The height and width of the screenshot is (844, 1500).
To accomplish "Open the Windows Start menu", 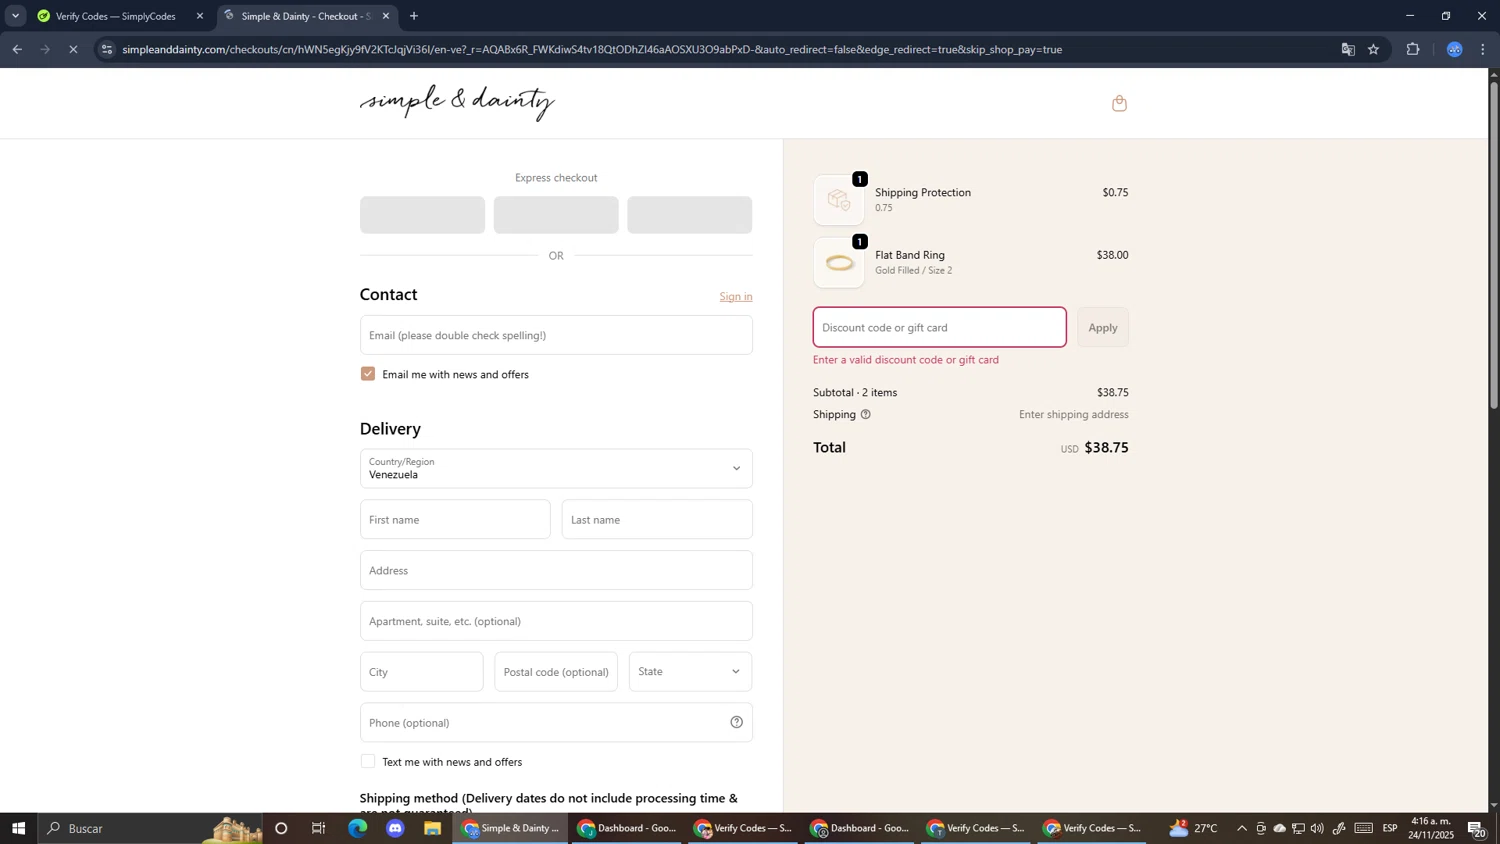I will [18, 828].
